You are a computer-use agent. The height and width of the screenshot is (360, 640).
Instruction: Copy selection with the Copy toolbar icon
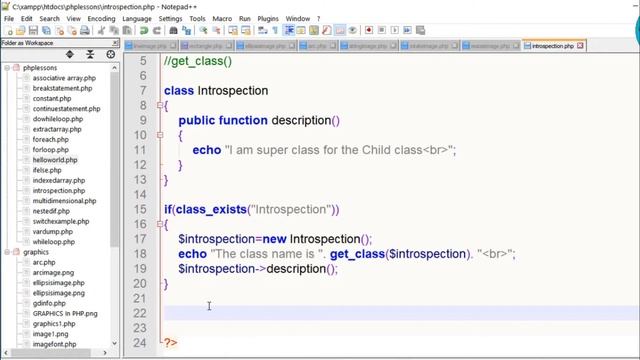(114, 31)
